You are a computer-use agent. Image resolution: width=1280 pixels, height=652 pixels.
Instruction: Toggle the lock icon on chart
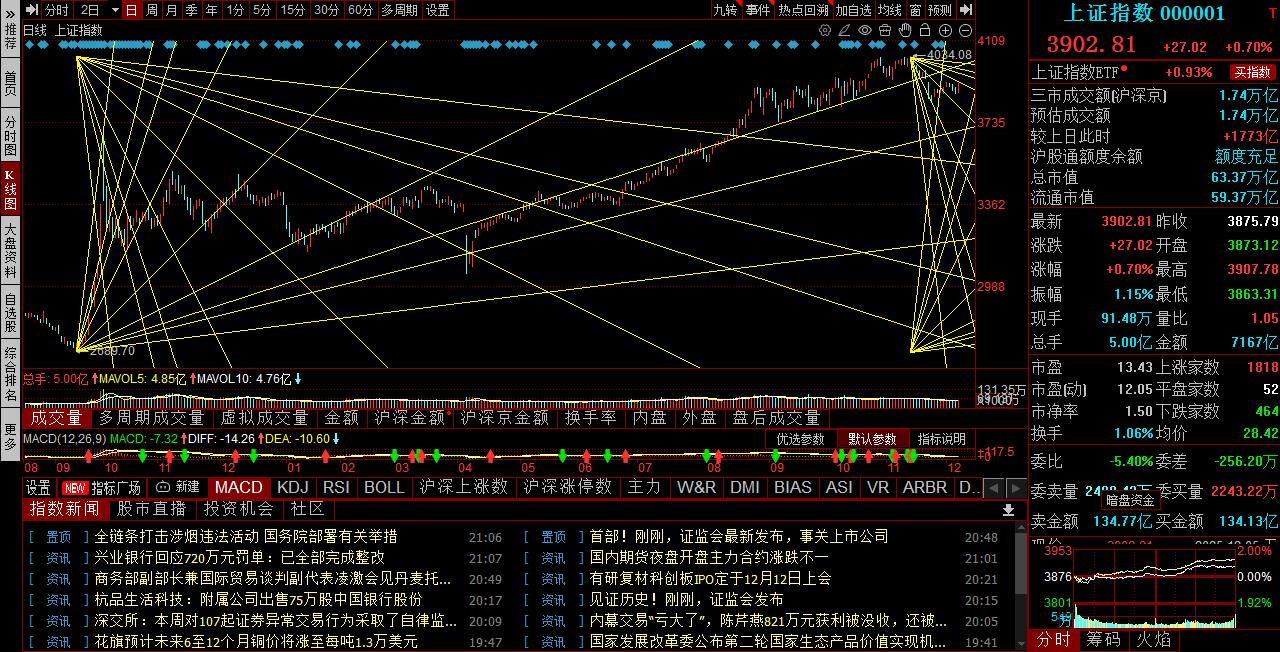(x=925, y=30)
